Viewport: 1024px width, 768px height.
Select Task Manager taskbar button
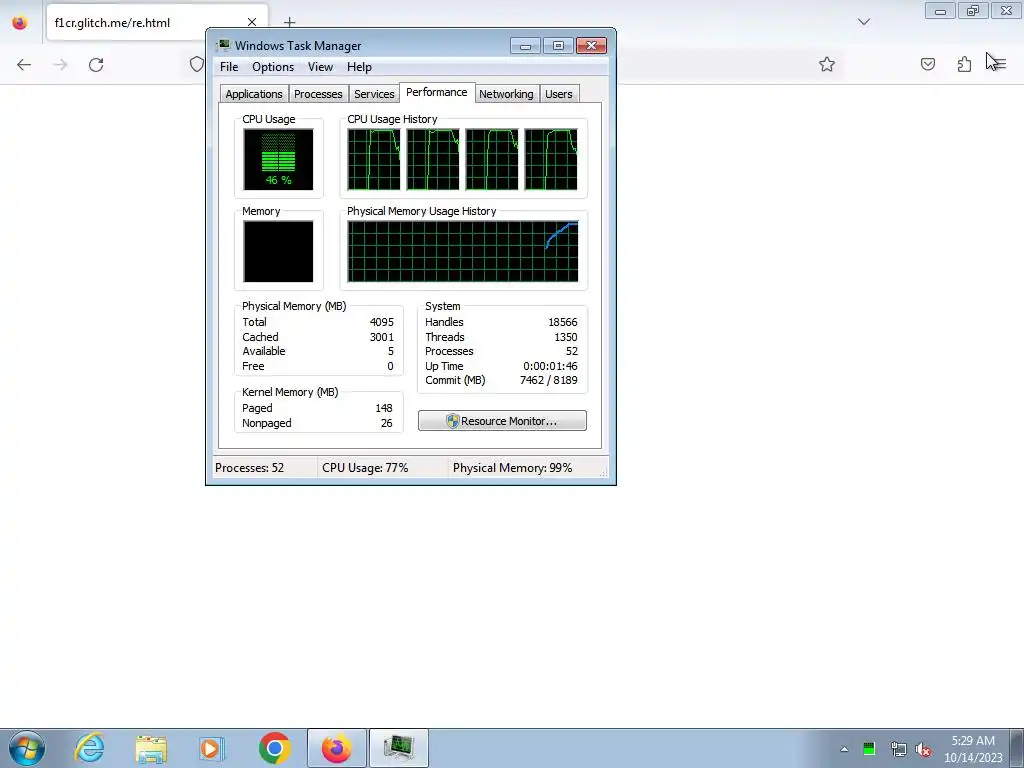398,748
